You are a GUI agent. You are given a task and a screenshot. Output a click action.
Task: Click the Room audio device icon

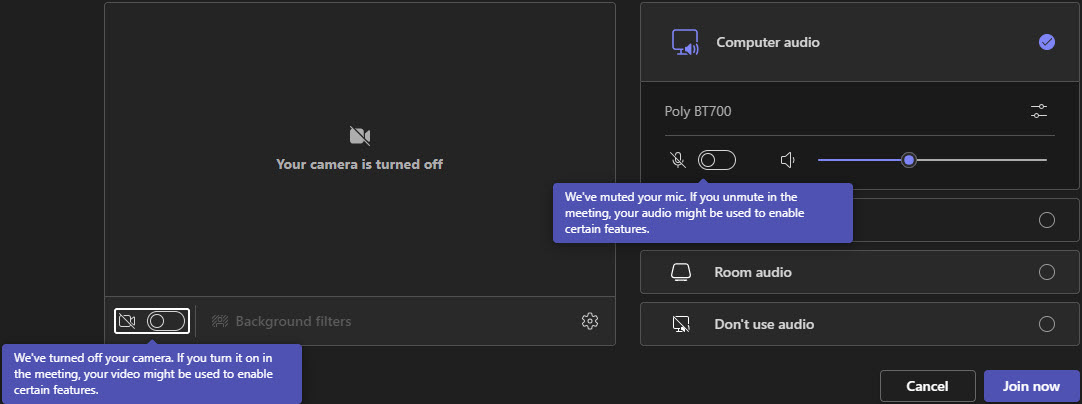[x=680, y=272]
